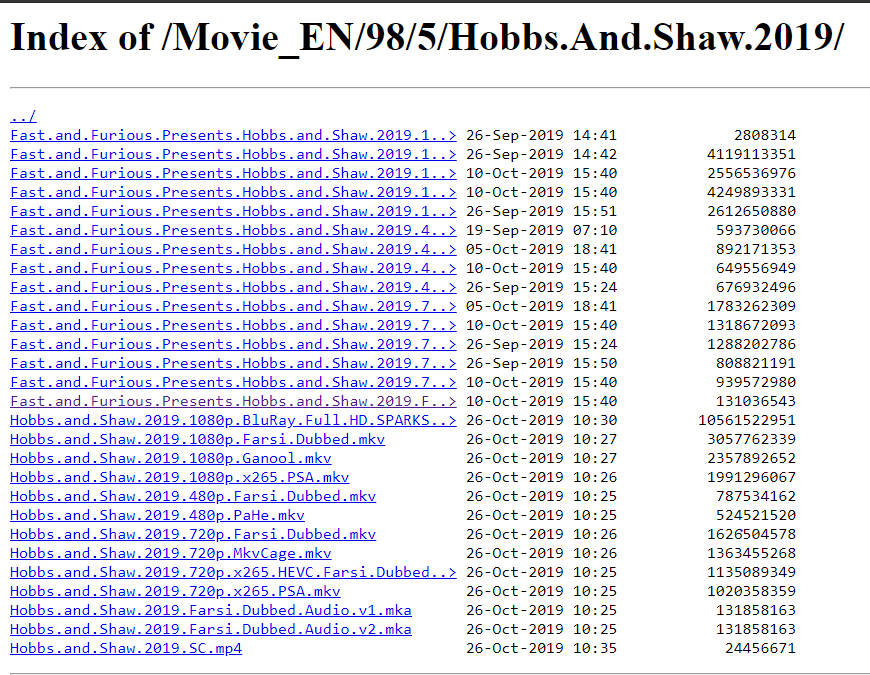Select the date '26-Sep-2019 15:51'
870x675 pixels.
tap(542, 211)
